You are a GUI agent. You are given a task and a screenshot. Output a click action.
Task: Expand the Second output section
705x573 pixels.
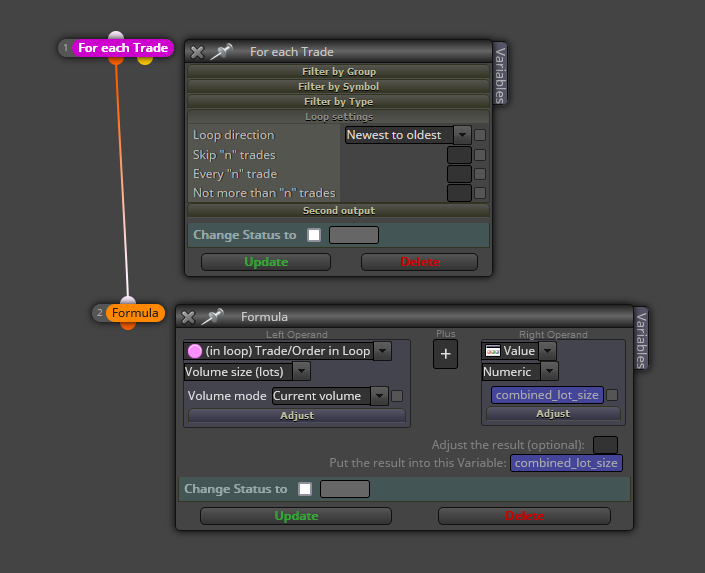coord(339,210)
